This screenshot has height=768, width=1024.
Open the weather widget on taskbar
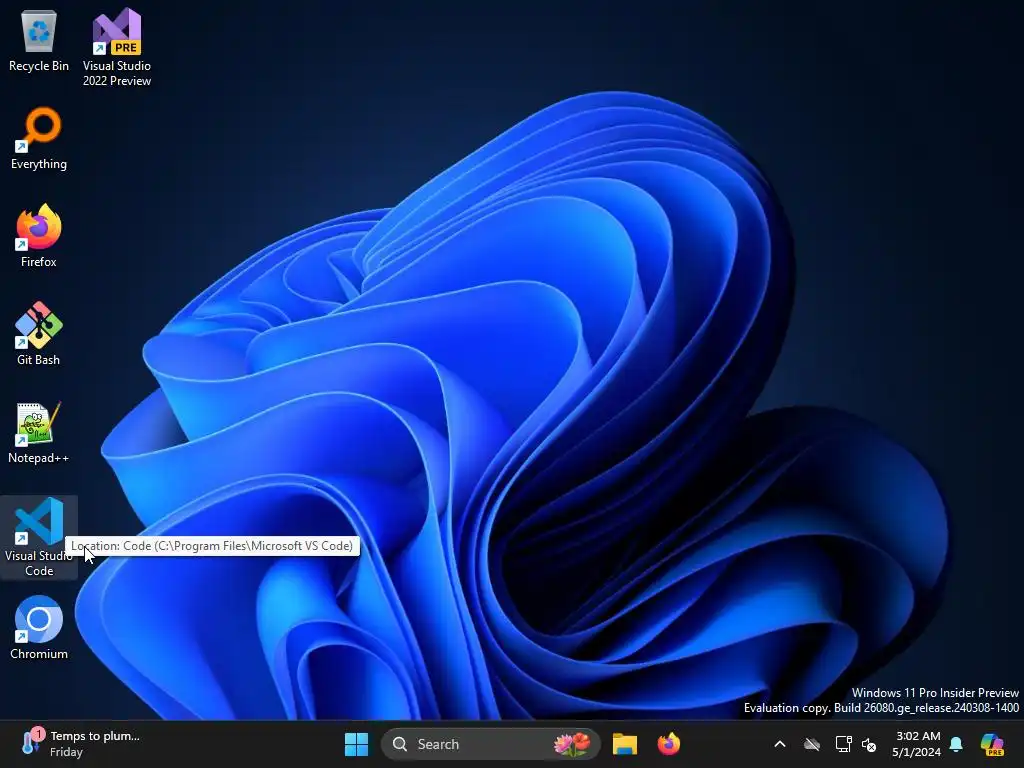click(82, 744)
